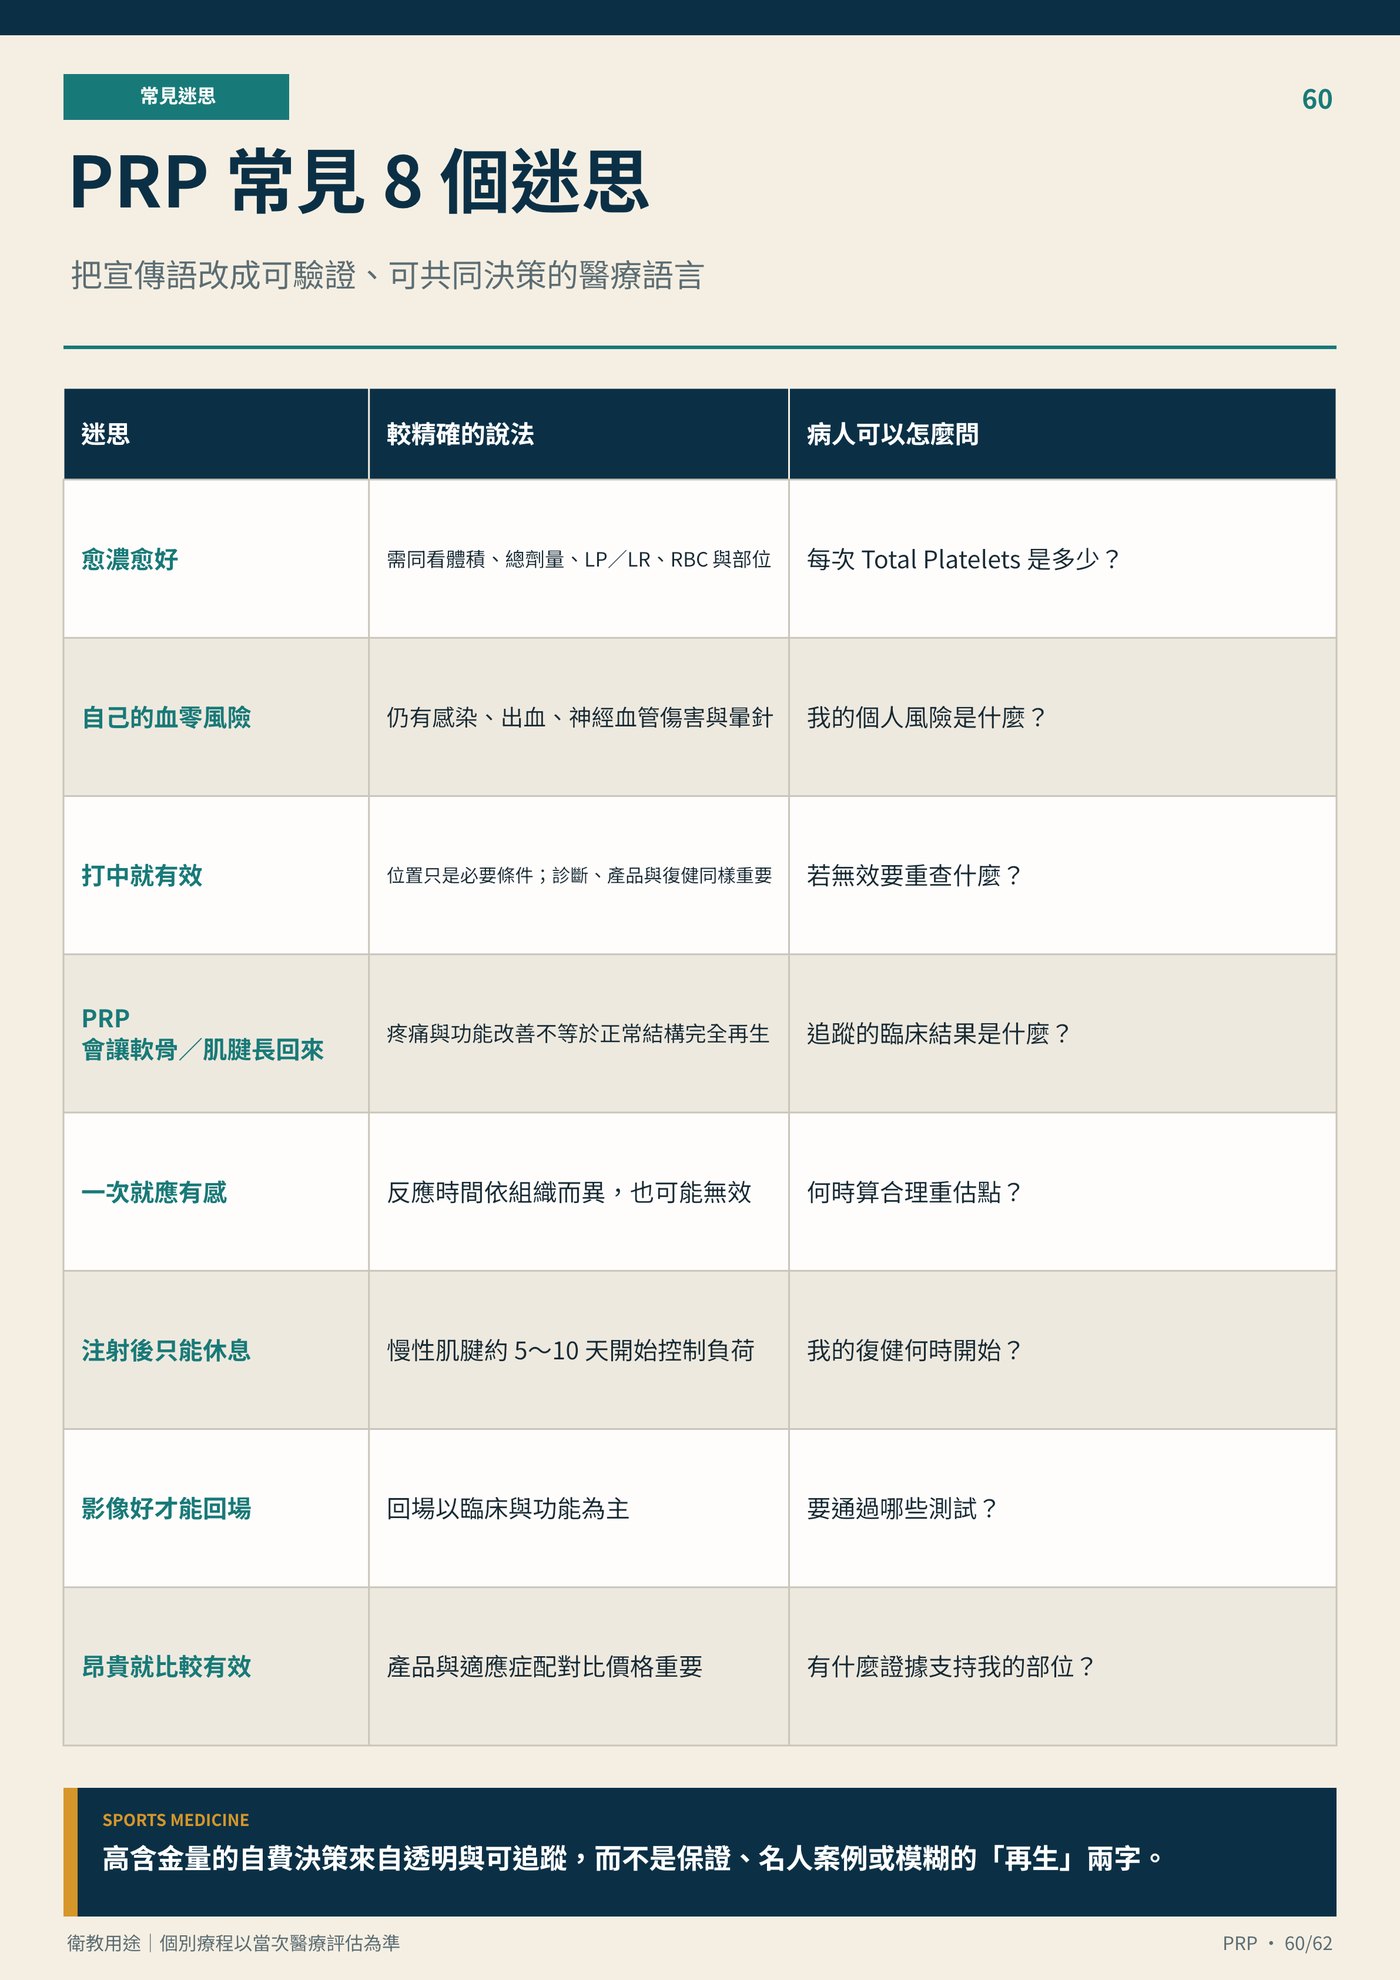Viewport: 1400px width, 1980px height.
Task: Select the question 若無效要重查什麼？
Action: tap(1062, 875)
